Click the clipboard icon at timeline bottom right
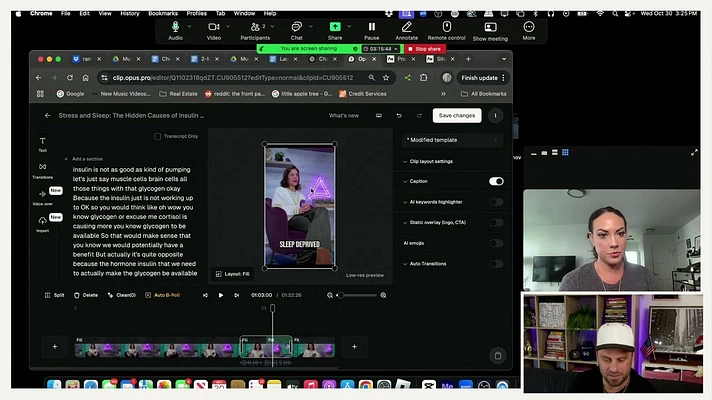The image size is (712, 400). tap(498, 356)
